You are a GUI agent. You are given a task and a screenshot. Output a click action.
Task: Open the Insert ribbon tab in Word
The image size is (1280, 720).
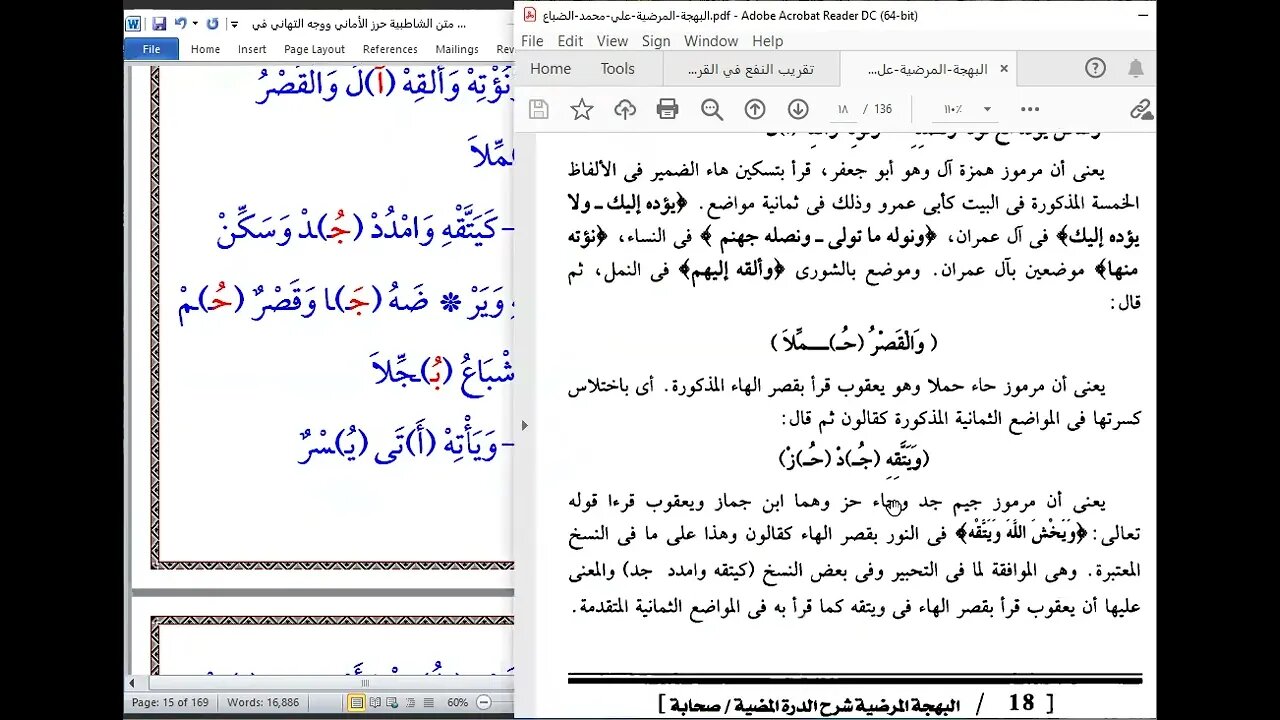(x=252, y=49)
